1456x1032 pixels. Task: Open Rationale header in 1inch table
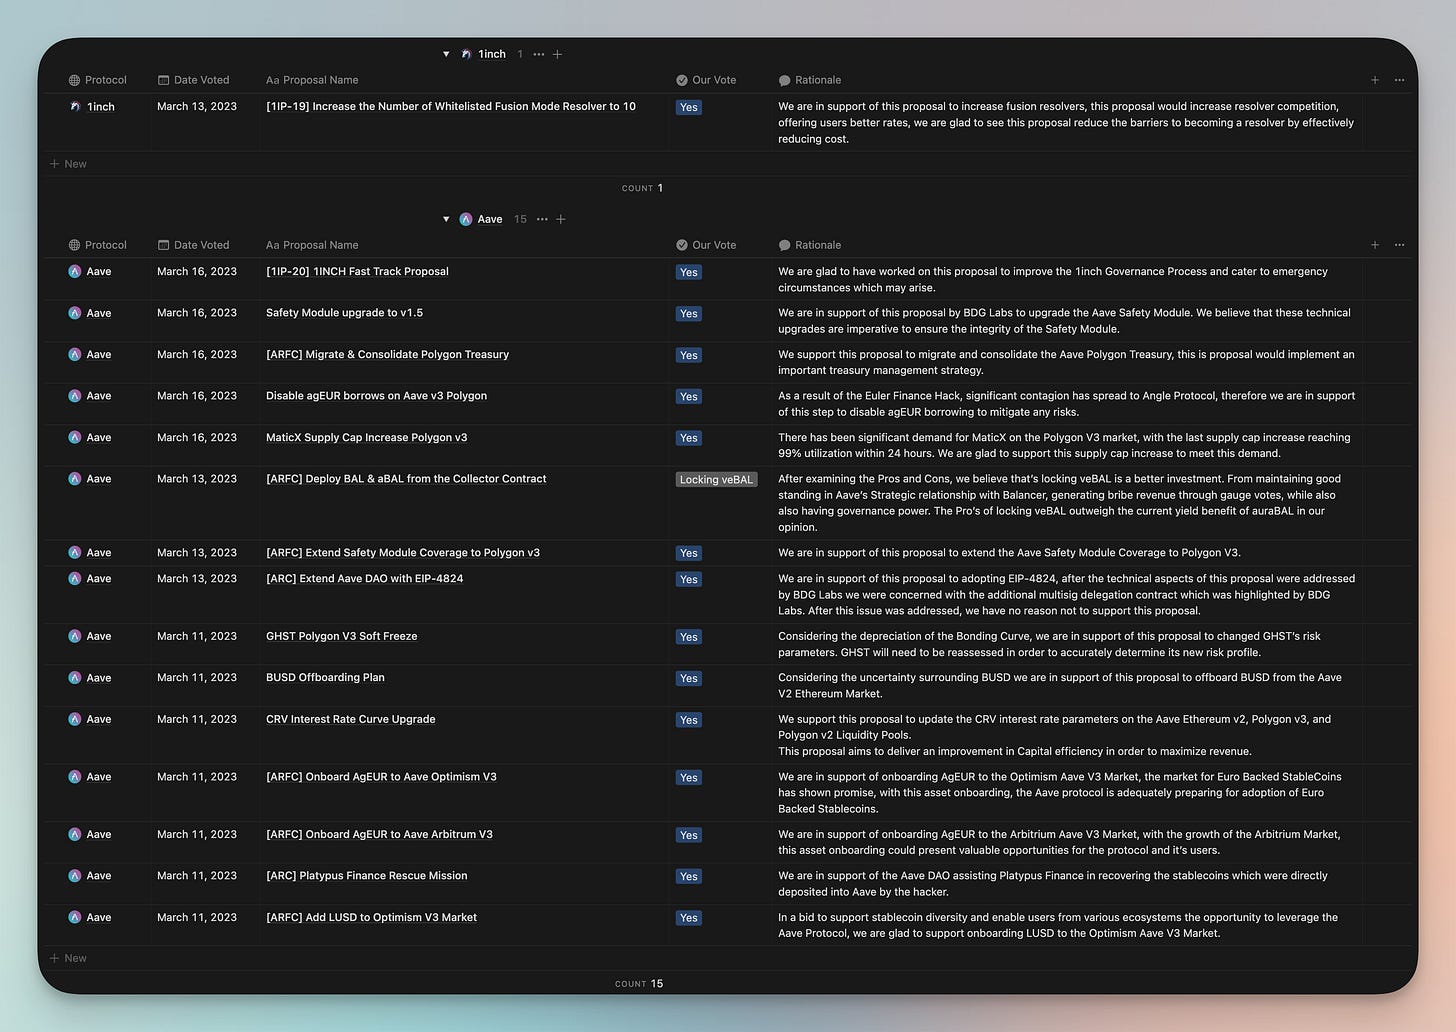[810, 80]
